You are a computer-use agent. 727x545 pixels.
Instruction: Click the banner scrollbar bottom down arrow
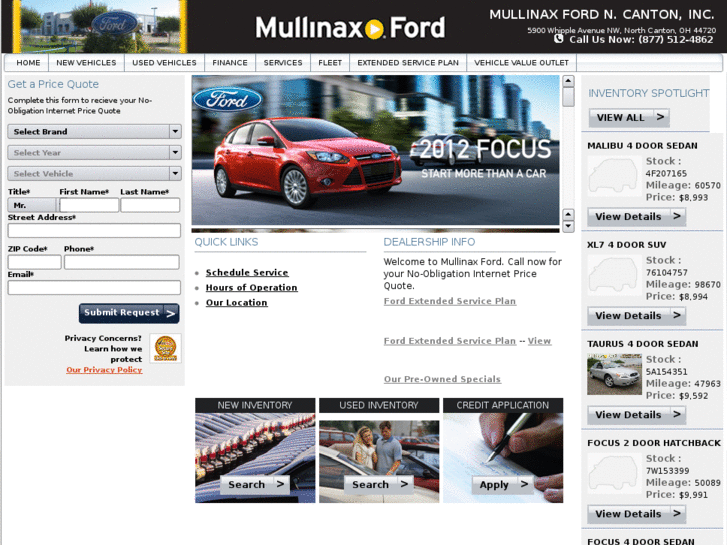568,226
